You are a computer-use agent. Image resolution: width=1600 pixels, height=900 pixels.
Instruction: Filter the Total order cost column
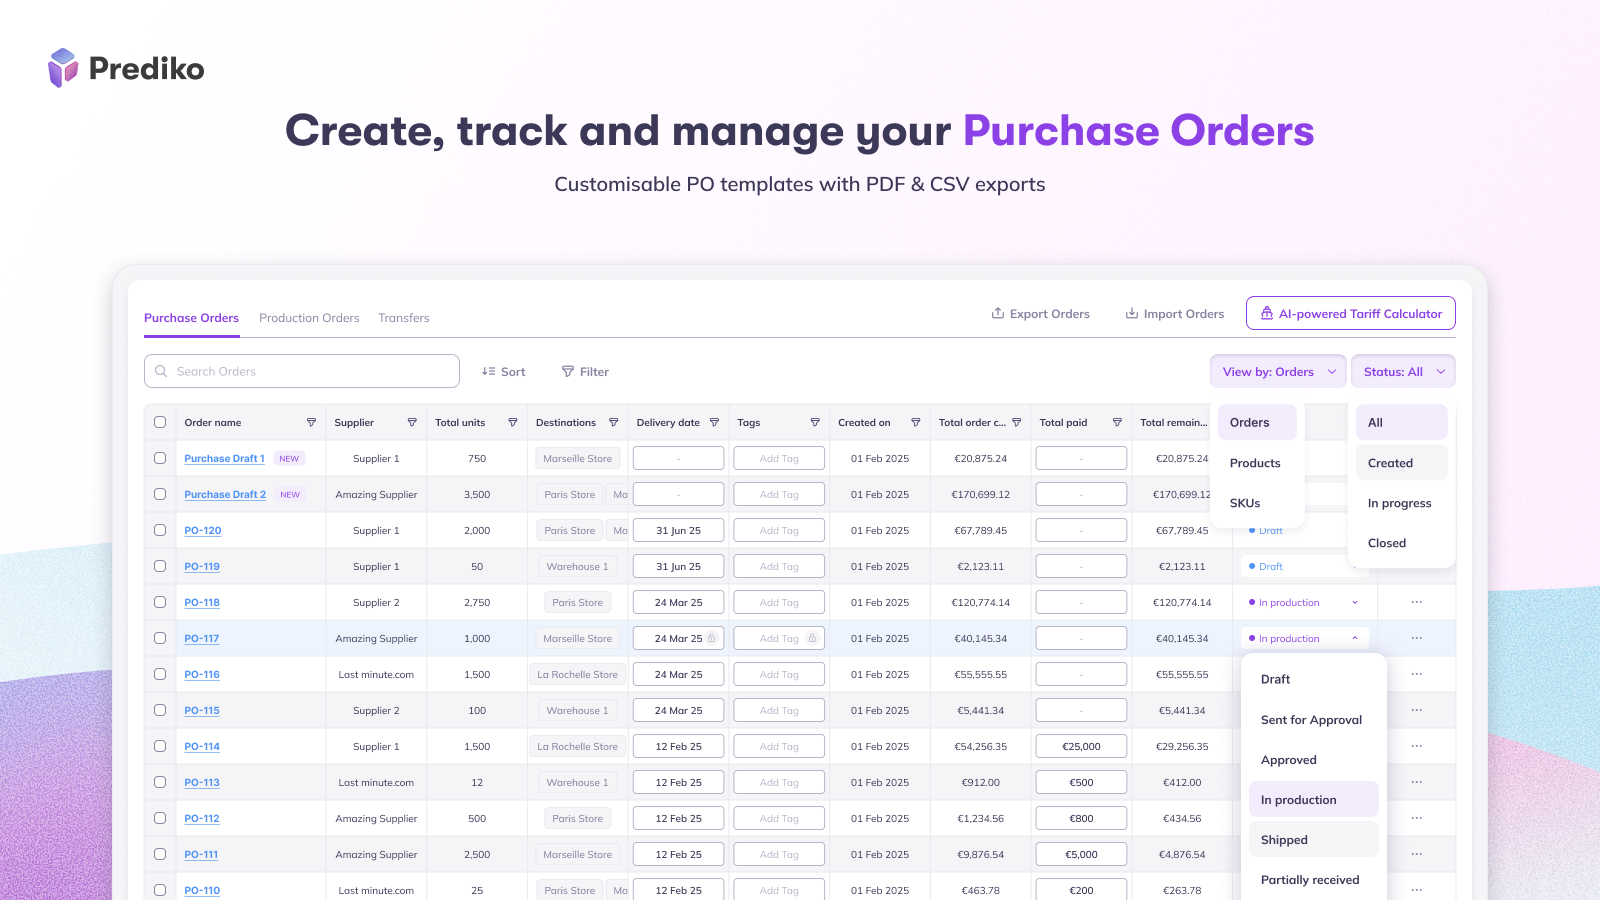pos(1017,422)
